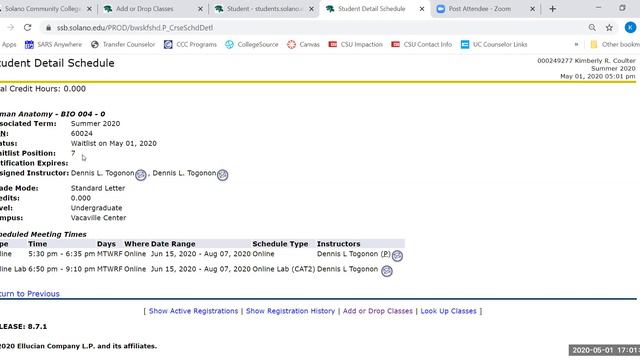
Task: Close the Student Detail Schedule tab
Action: click(422, 9)
